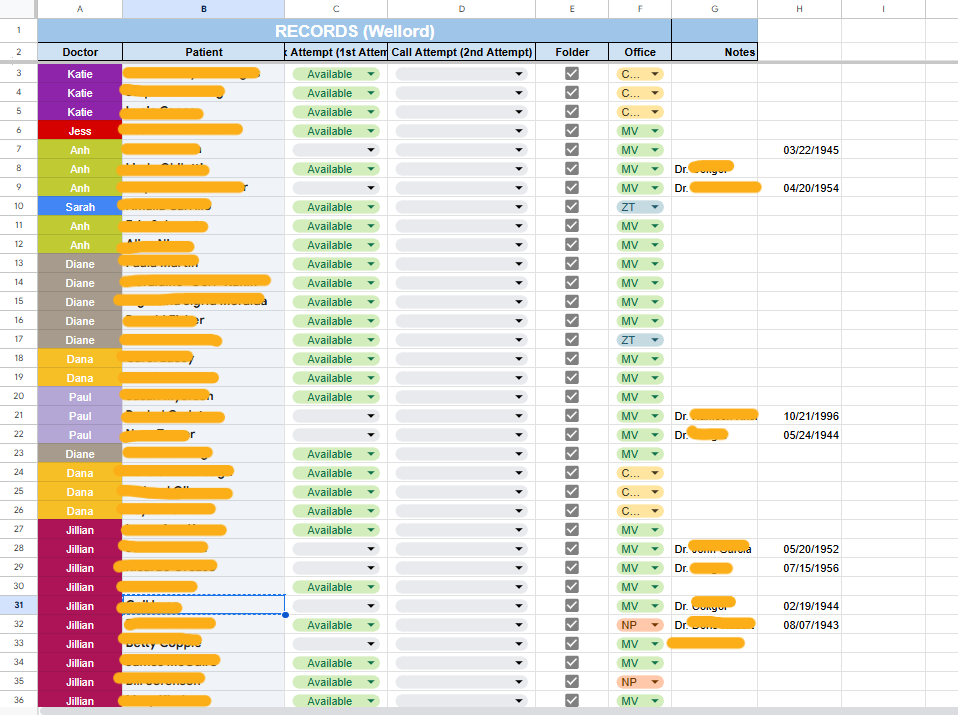Screen dimensions: 958x715
Task: Click the Doctor header cell
Action: pyautogui.click(x=80, y=52)
